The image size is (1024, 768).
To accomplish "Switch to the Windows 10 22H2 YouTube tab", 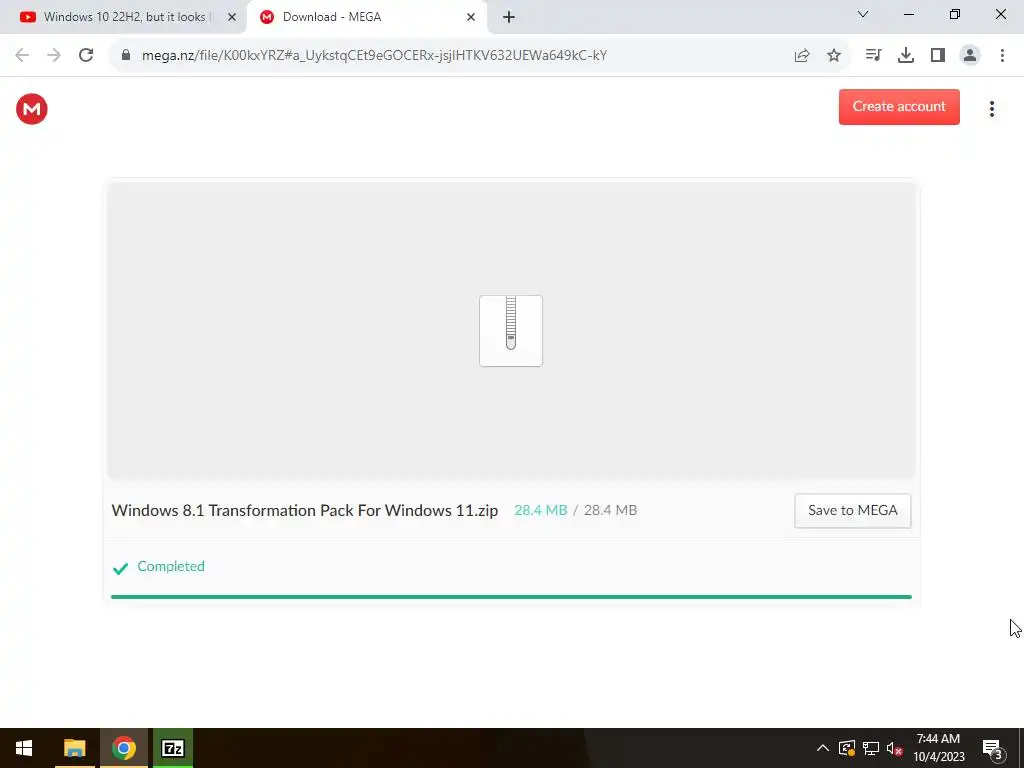I will [121, 17].
